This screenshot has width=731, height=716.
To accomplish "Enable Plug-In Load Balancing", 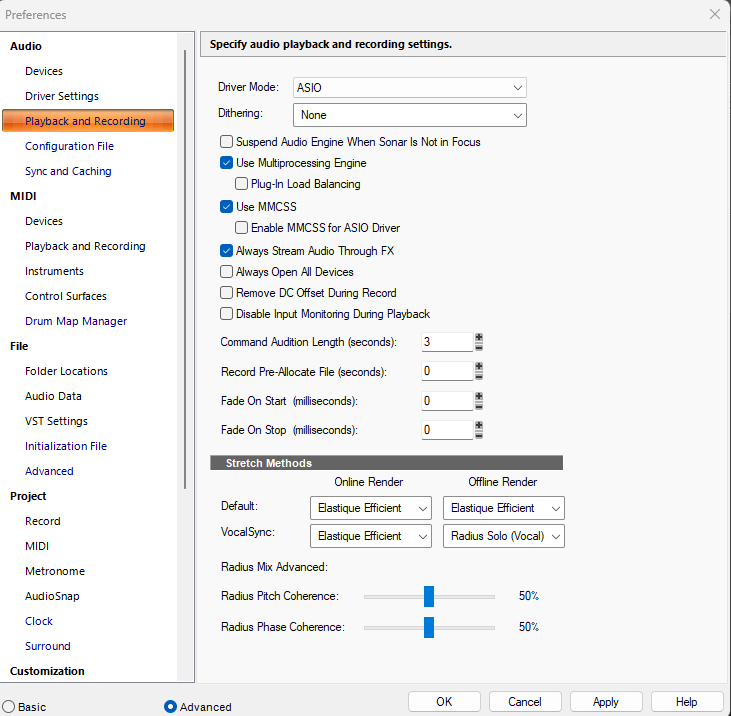I will pyautogui.click(x=241, y=184).
